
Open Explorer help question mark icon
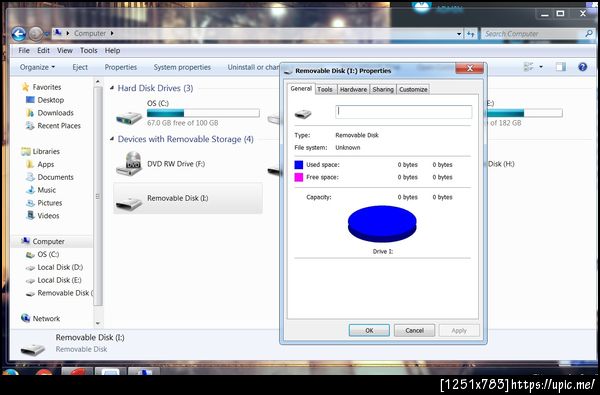(x=582, y=67)
